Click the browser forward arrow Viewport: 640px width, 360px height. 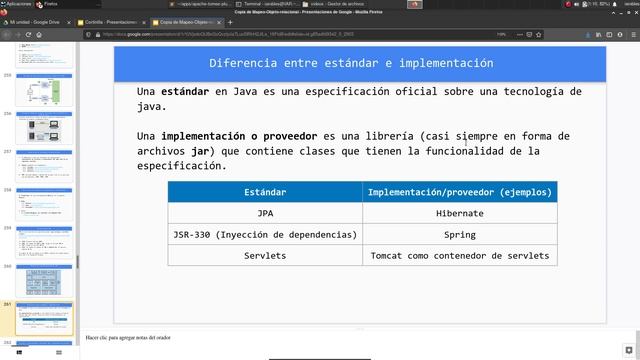(18, 35)
